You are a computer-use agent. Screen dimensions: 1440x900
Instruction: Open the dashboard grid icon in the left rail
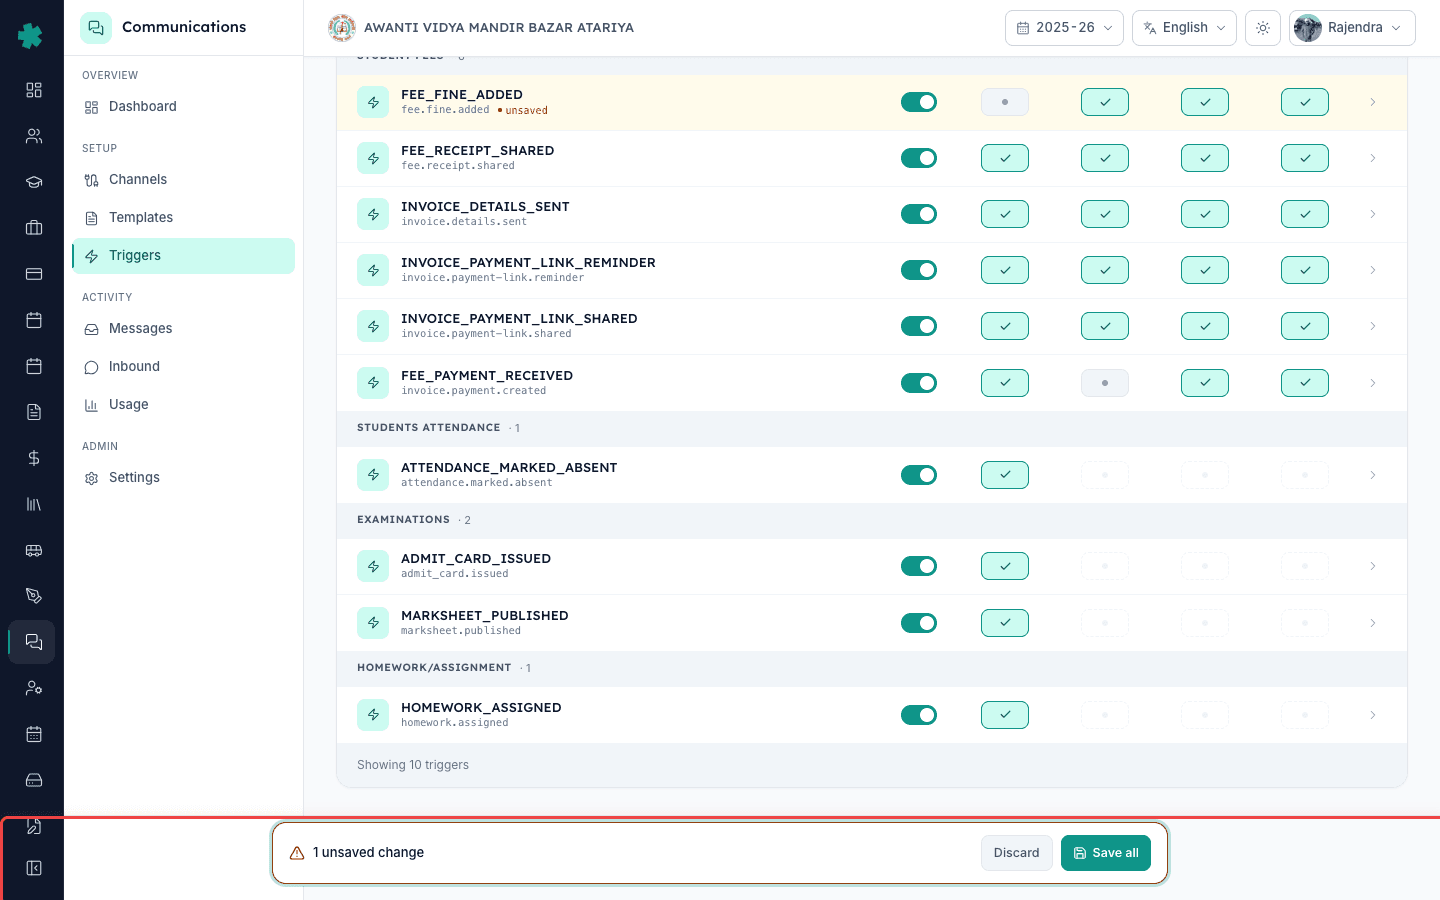tap(34, 90)
